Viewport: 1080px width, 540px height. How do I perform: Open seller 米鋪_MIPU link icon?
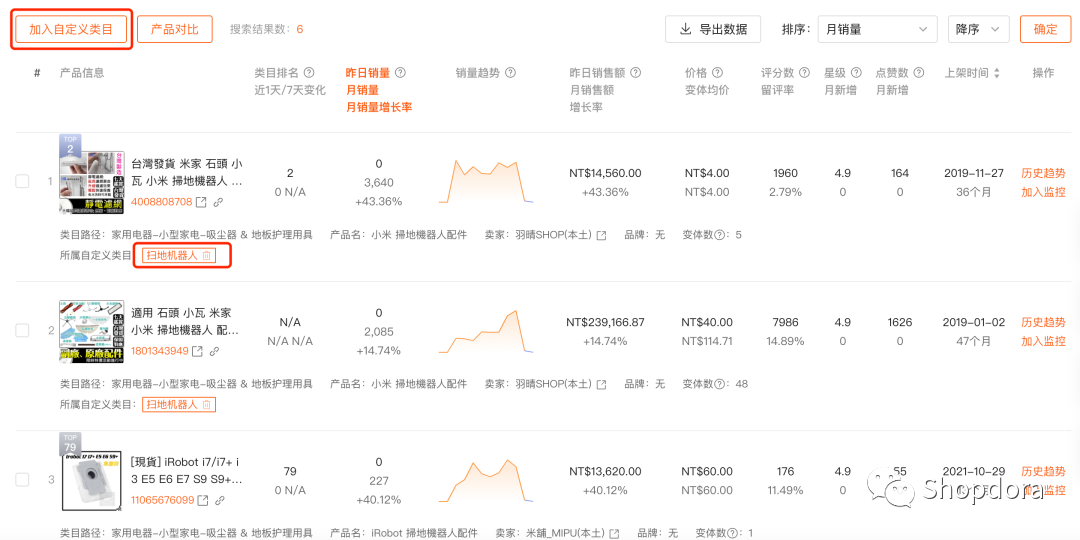614,533
